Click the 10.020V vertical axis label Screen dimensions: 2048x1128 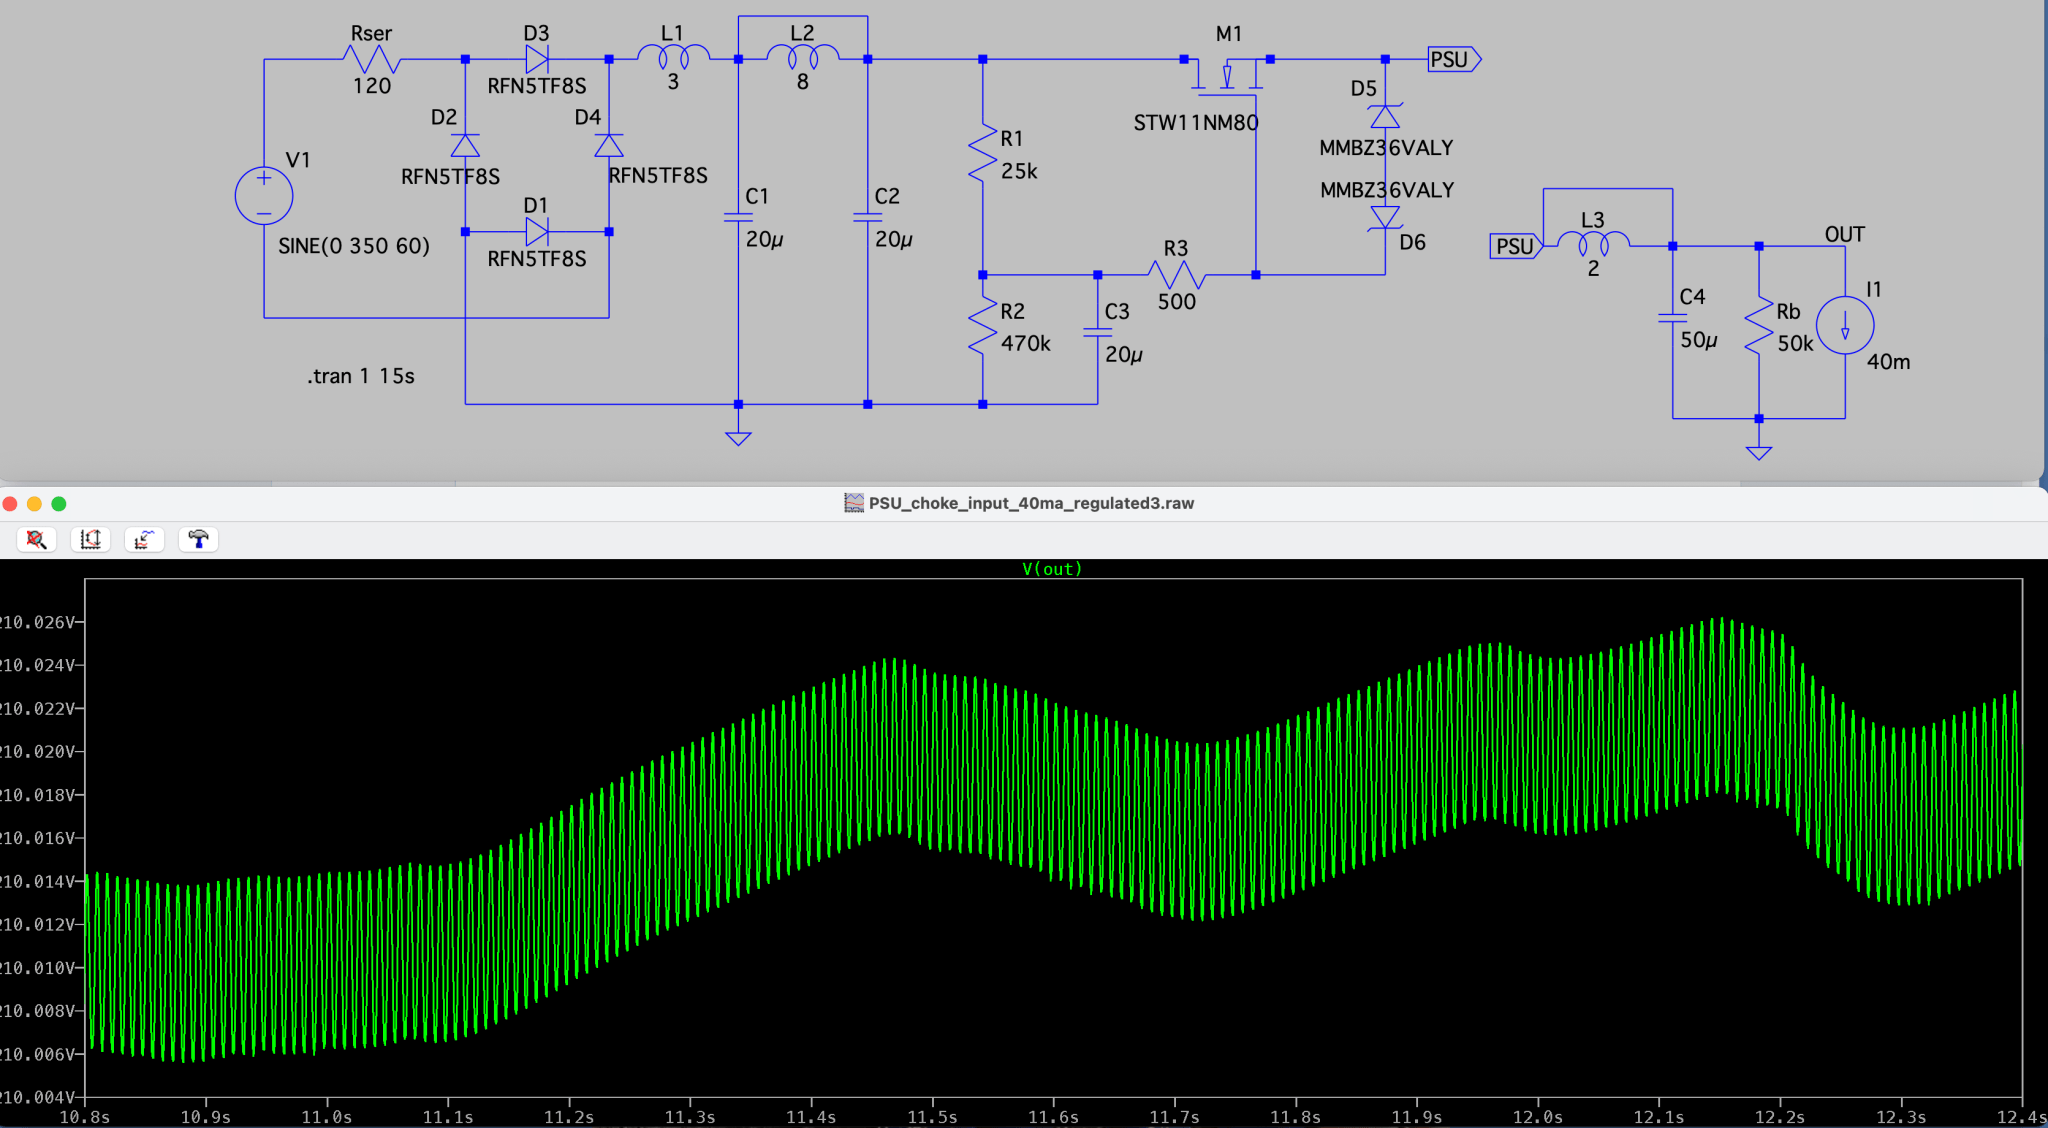(36, 752)
